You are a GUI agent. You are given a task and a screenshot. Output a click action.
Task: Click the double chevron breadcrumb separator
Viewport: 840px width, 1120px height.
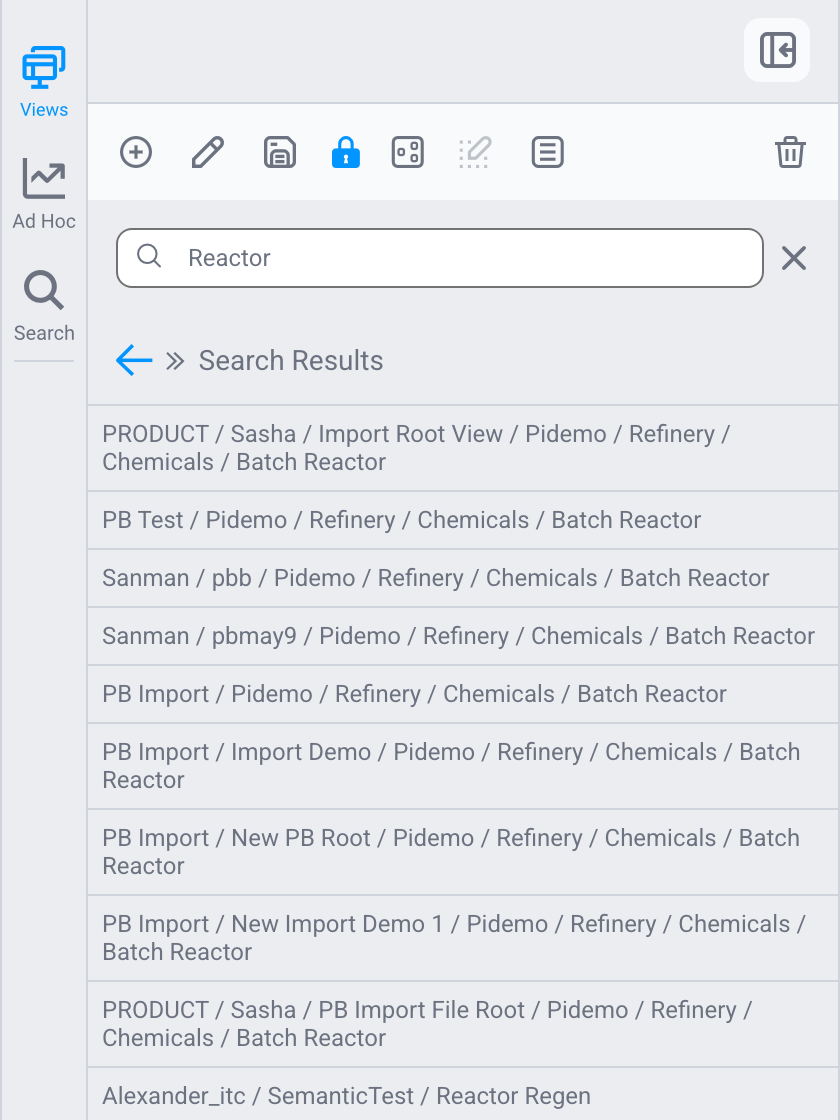[x=175, y=361]
